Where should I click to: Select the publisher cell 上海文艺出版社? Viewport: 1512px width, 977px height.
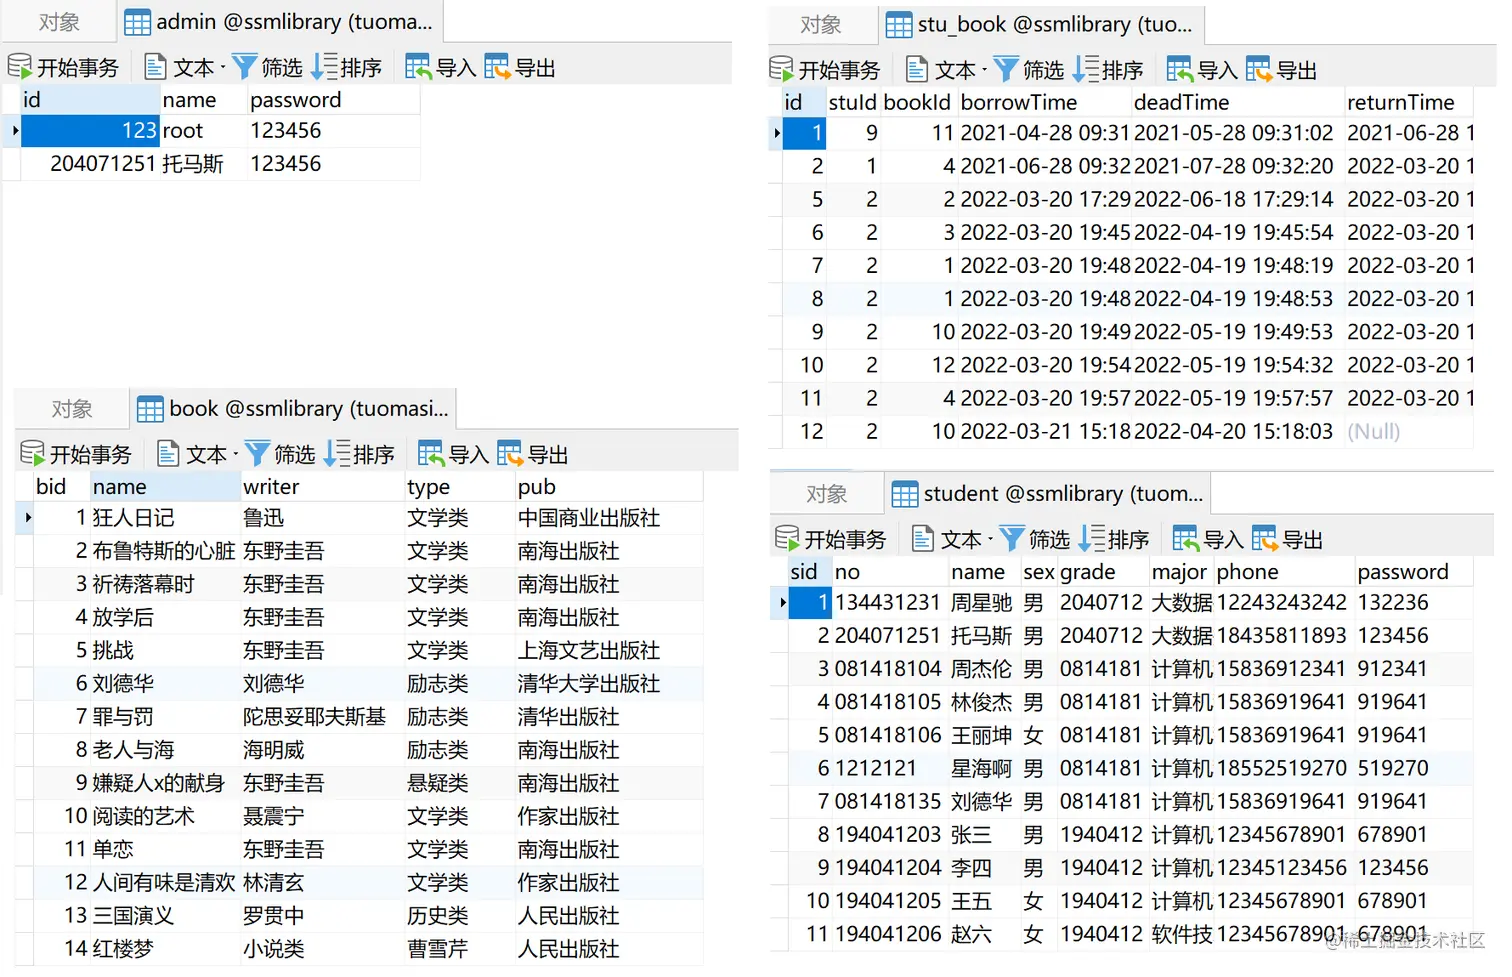point(609,651)
